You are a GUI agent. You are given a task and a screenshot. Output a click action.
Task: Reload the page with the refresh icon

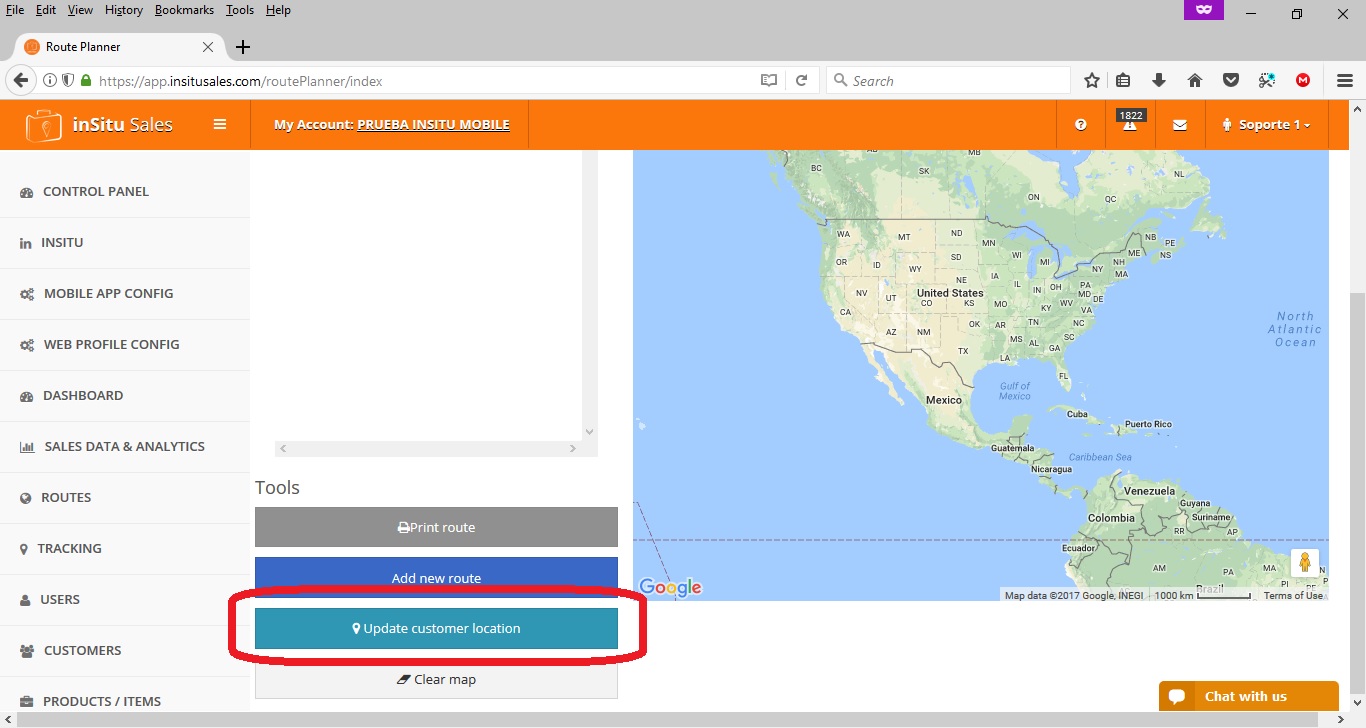tap(801, 81)
